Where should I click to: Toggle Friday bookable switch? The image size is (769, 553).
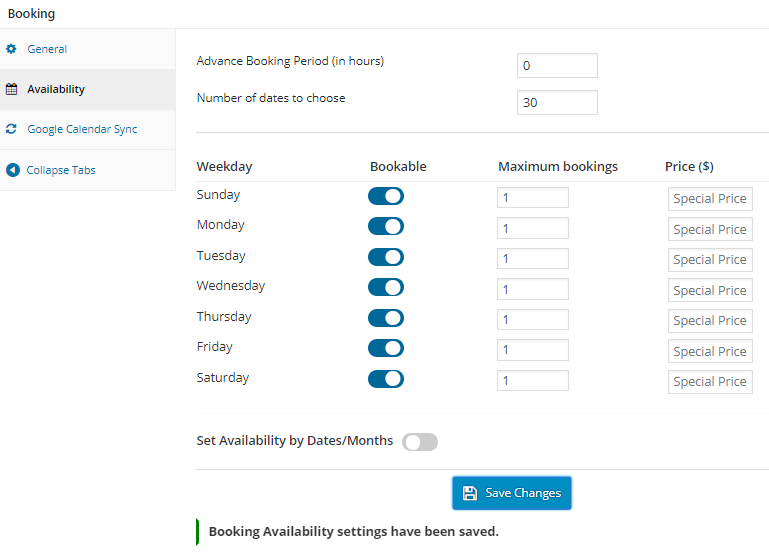click(386, 348)
